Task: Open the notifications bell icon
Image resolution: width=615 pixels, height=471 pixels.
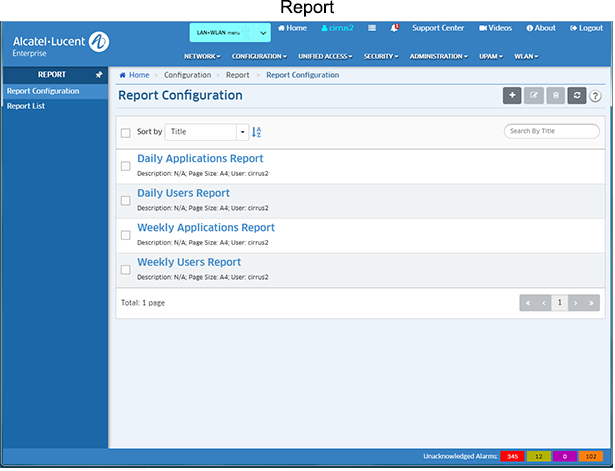Action: click(396, 28)
